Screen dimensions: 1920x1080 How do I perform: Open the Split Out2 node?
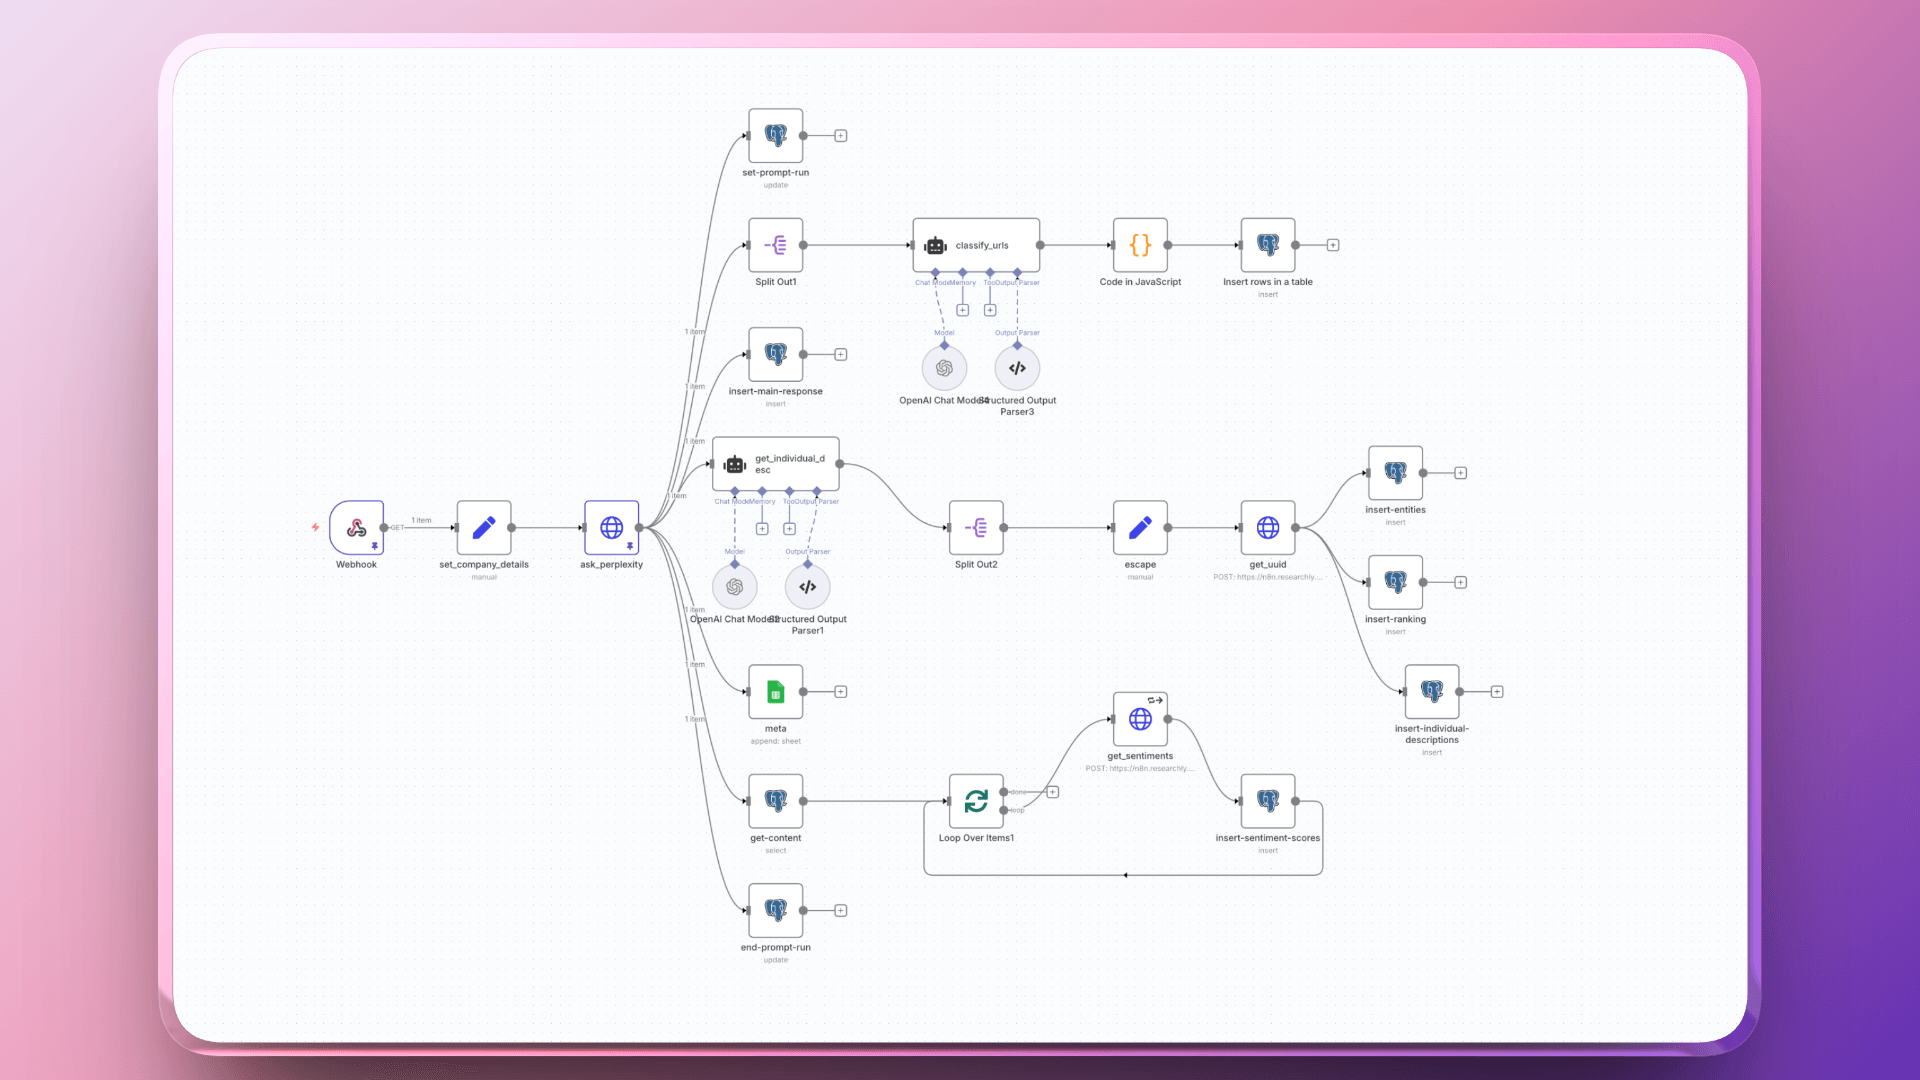tap(975, 528)
